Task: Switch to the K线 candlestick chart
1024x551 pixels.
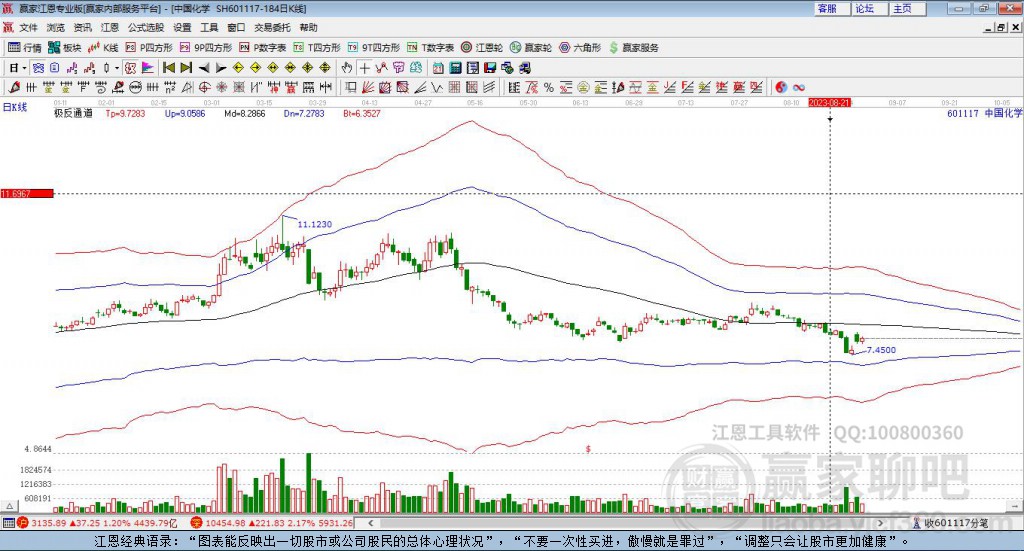Action: click(x=104, y=47)
